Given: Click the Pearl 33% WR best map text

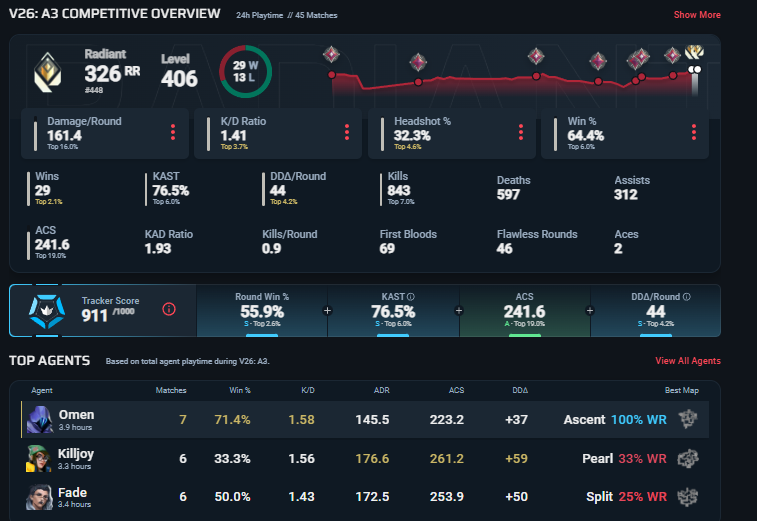Looking at the screenshot, I should tap(624, 458).
